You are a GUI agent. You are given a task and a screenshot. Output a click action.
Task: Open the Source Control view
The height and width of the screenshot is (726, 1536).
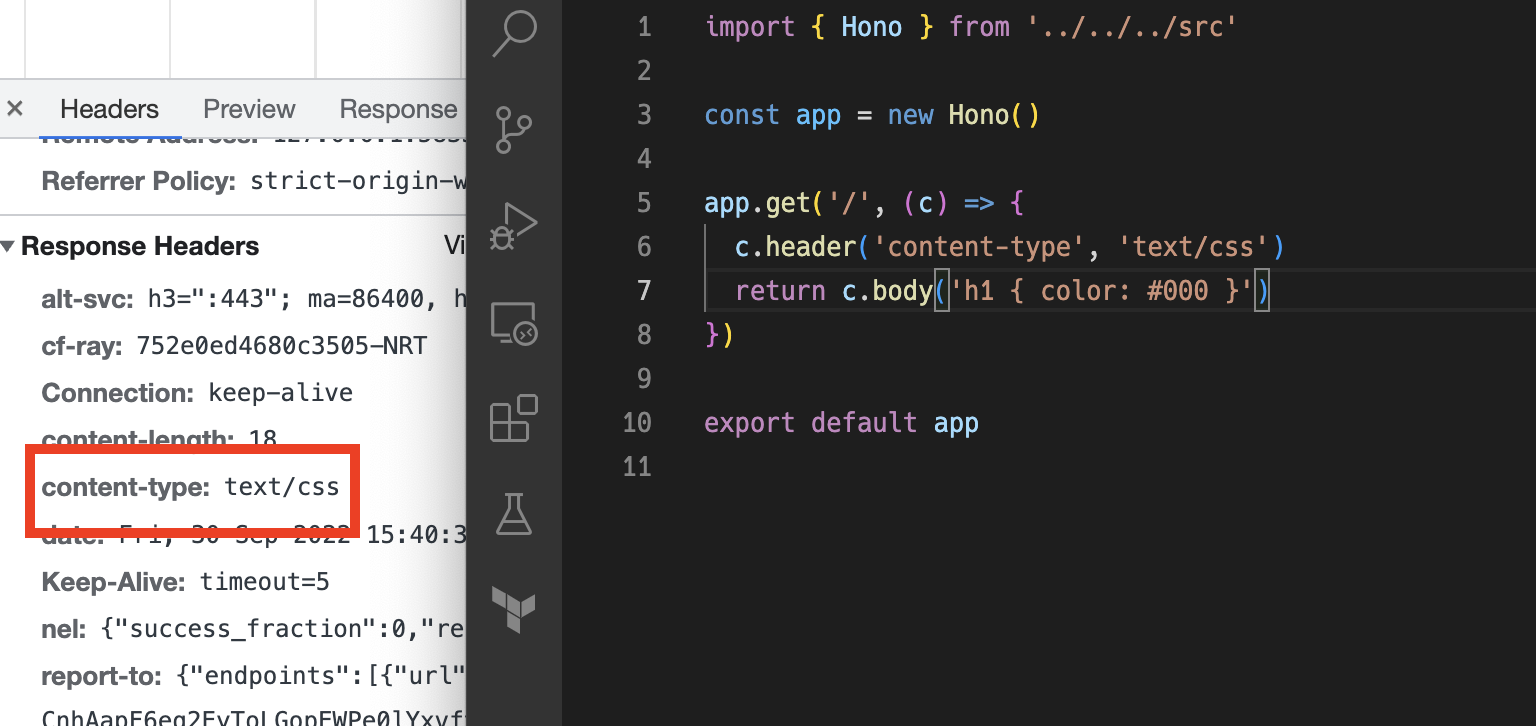(x=514, y=130)
